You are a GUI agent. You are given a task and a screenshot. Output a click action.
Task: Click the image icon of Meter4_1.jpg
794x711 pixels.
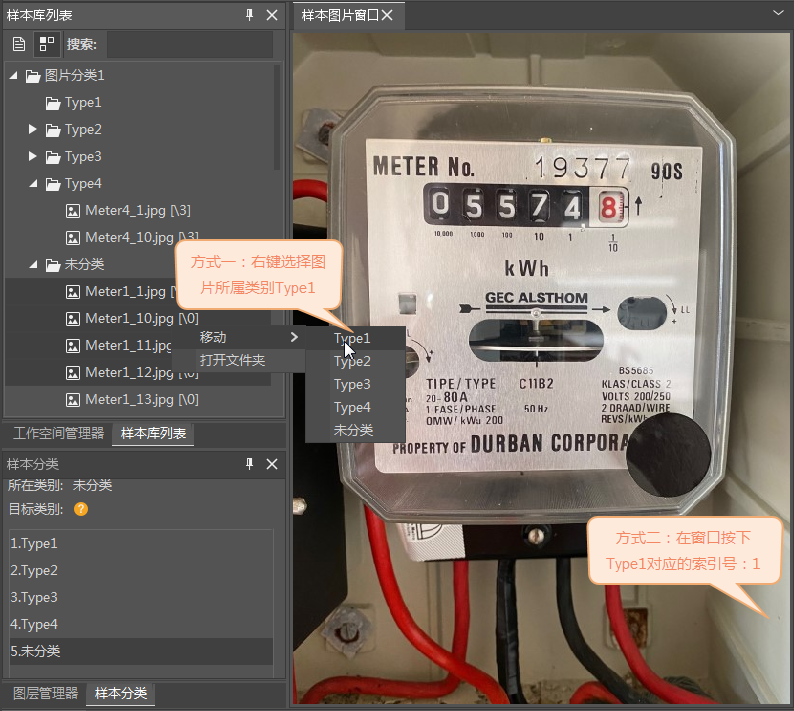click(73, 210)
